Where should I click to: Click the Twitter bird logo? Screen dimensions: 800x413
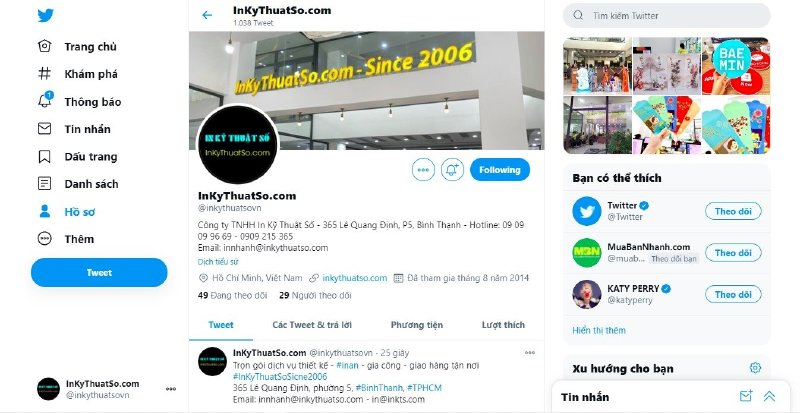(45, 16)
